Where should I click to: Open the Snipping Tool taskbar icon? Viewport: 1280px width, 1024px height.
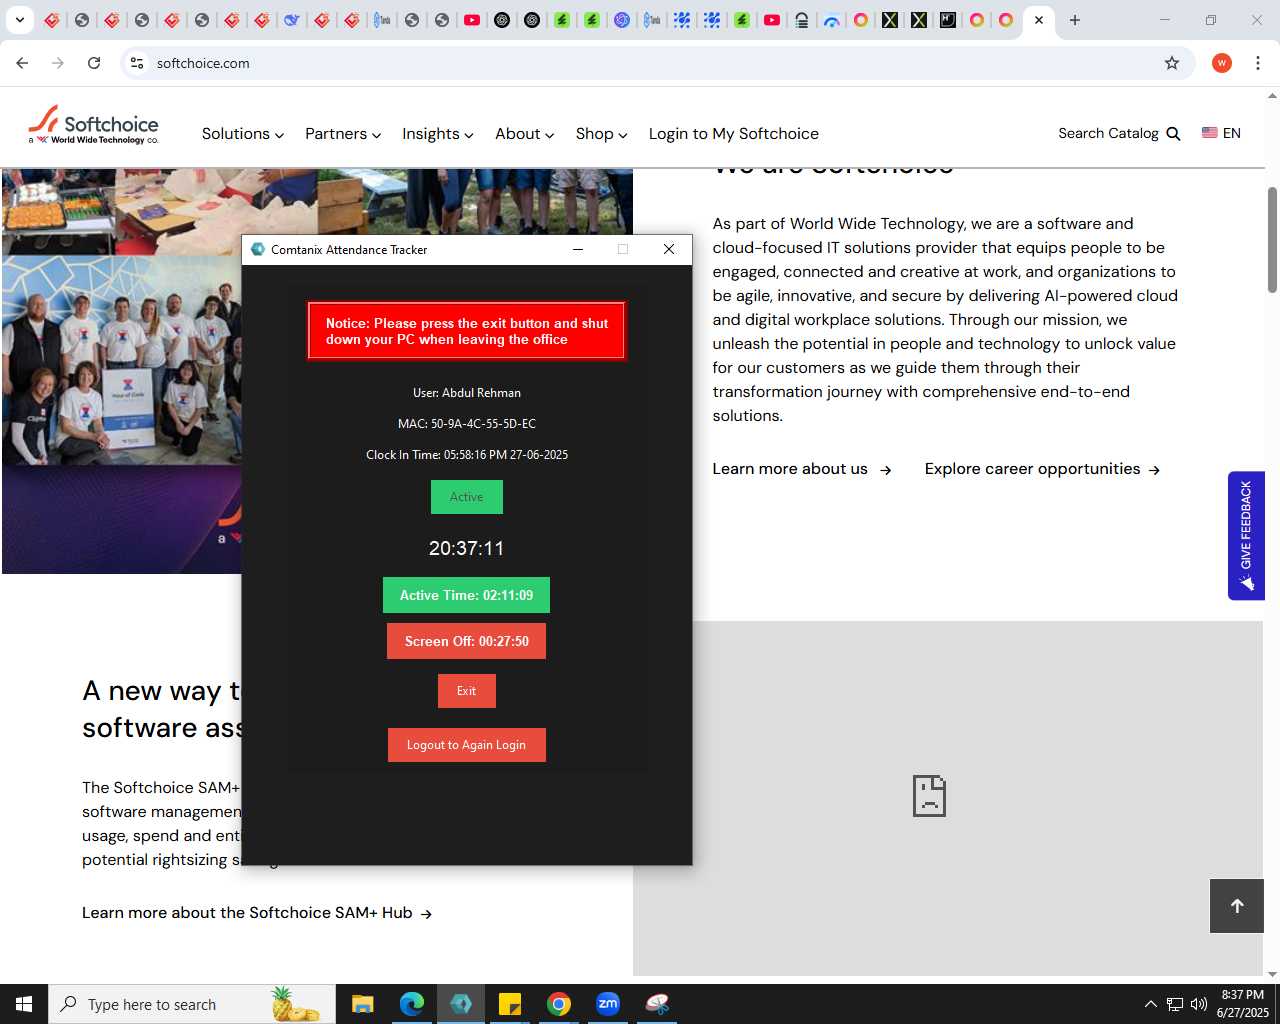pyautogui.click(x=657, y=1004)
